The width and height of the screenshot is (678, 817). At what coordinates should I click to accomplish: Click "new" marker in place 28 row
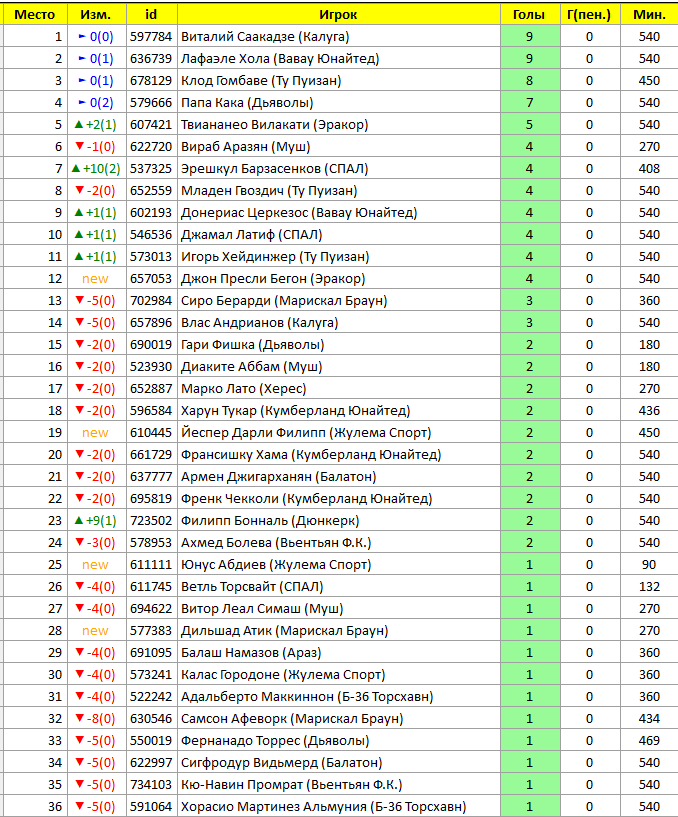95,631
